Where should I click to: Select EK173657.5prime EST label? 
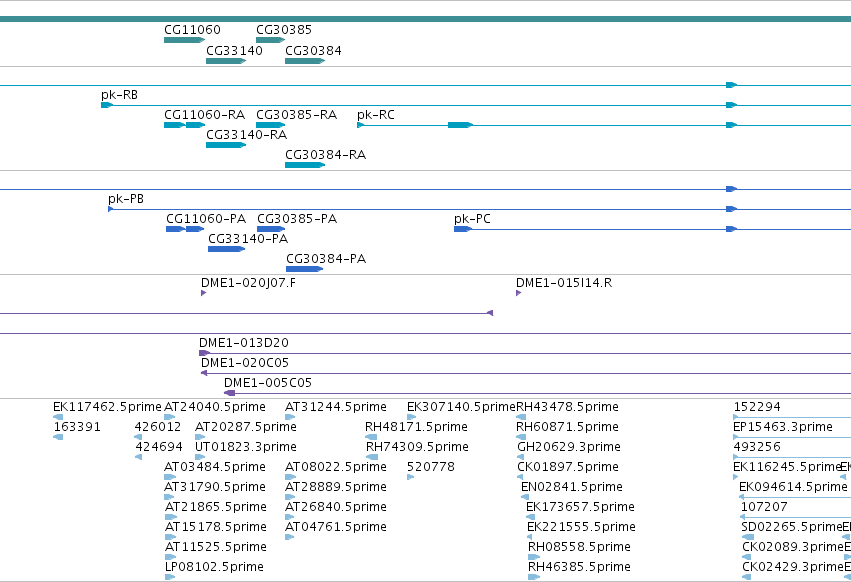click(x=580, y=507)
